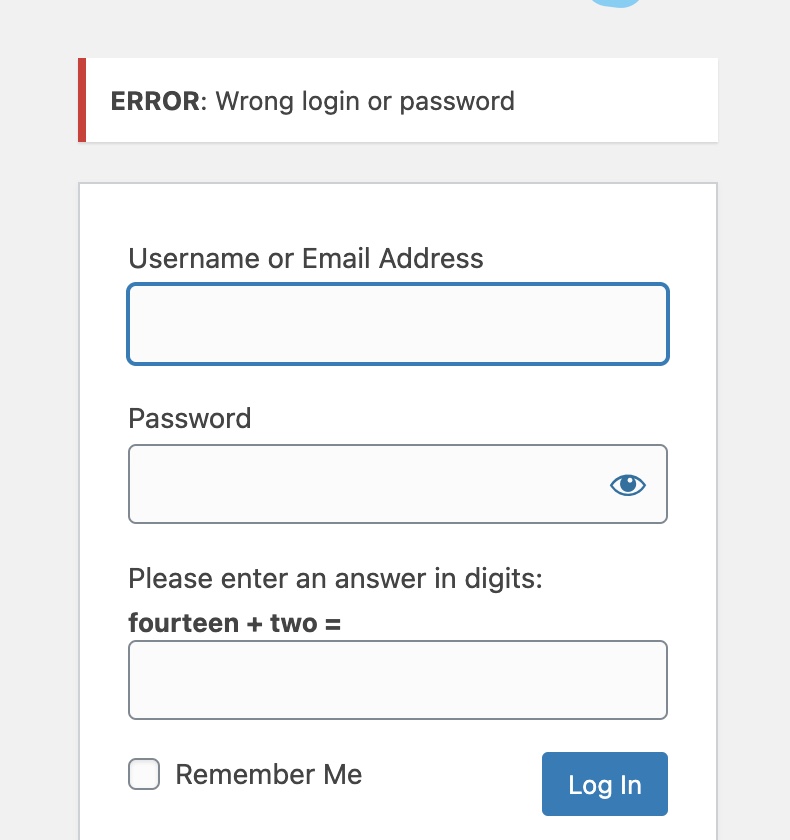Click the "fourteen + two =" captcha question

coord(235,624)
